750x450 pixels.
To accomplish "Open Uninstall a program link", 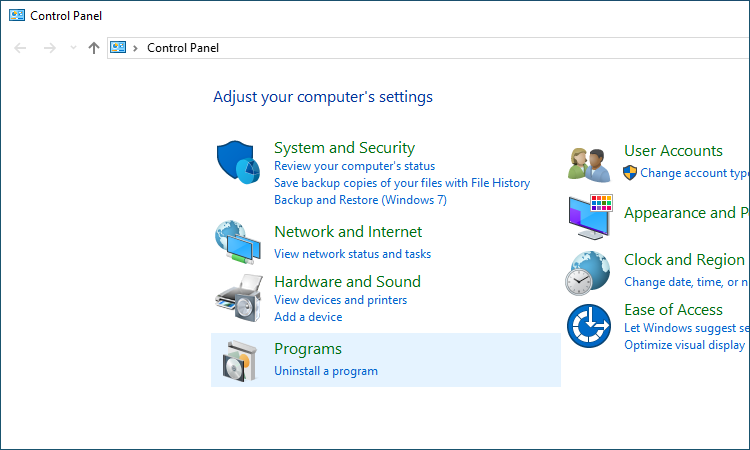I will pyautogui.click(x=326, y=371).
